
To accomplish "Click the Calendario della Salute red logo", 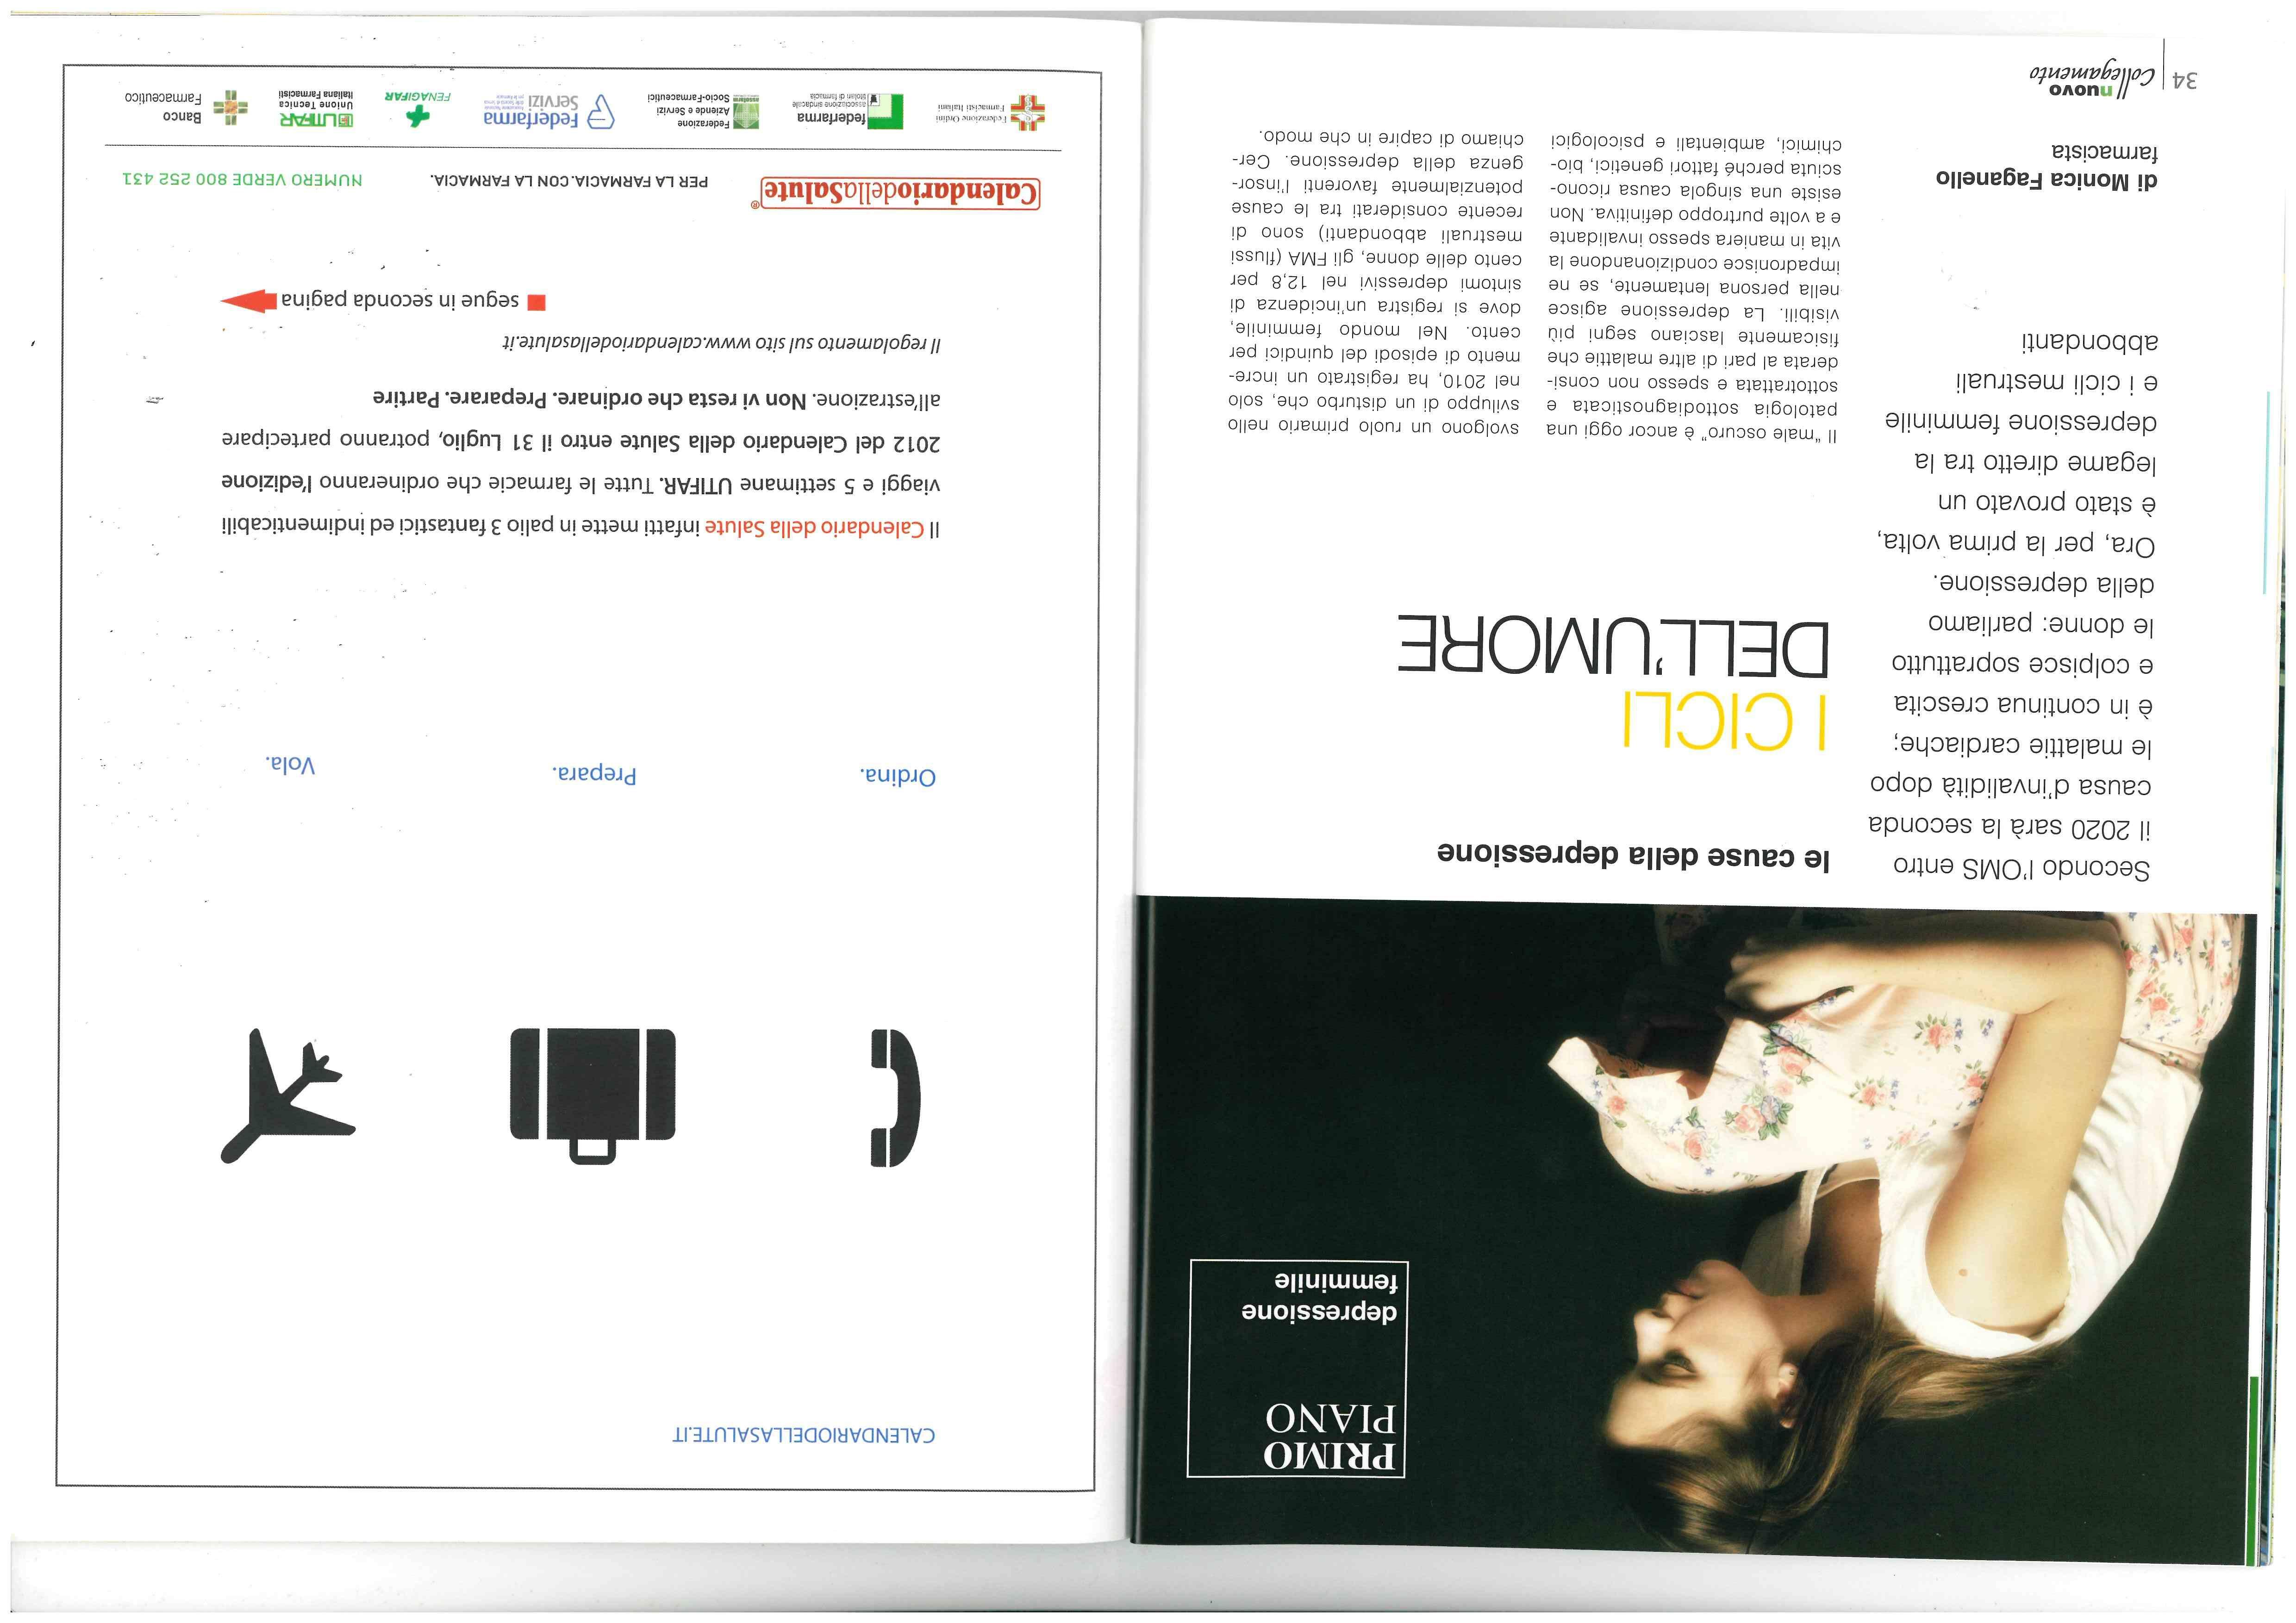I will coord(900,193).
